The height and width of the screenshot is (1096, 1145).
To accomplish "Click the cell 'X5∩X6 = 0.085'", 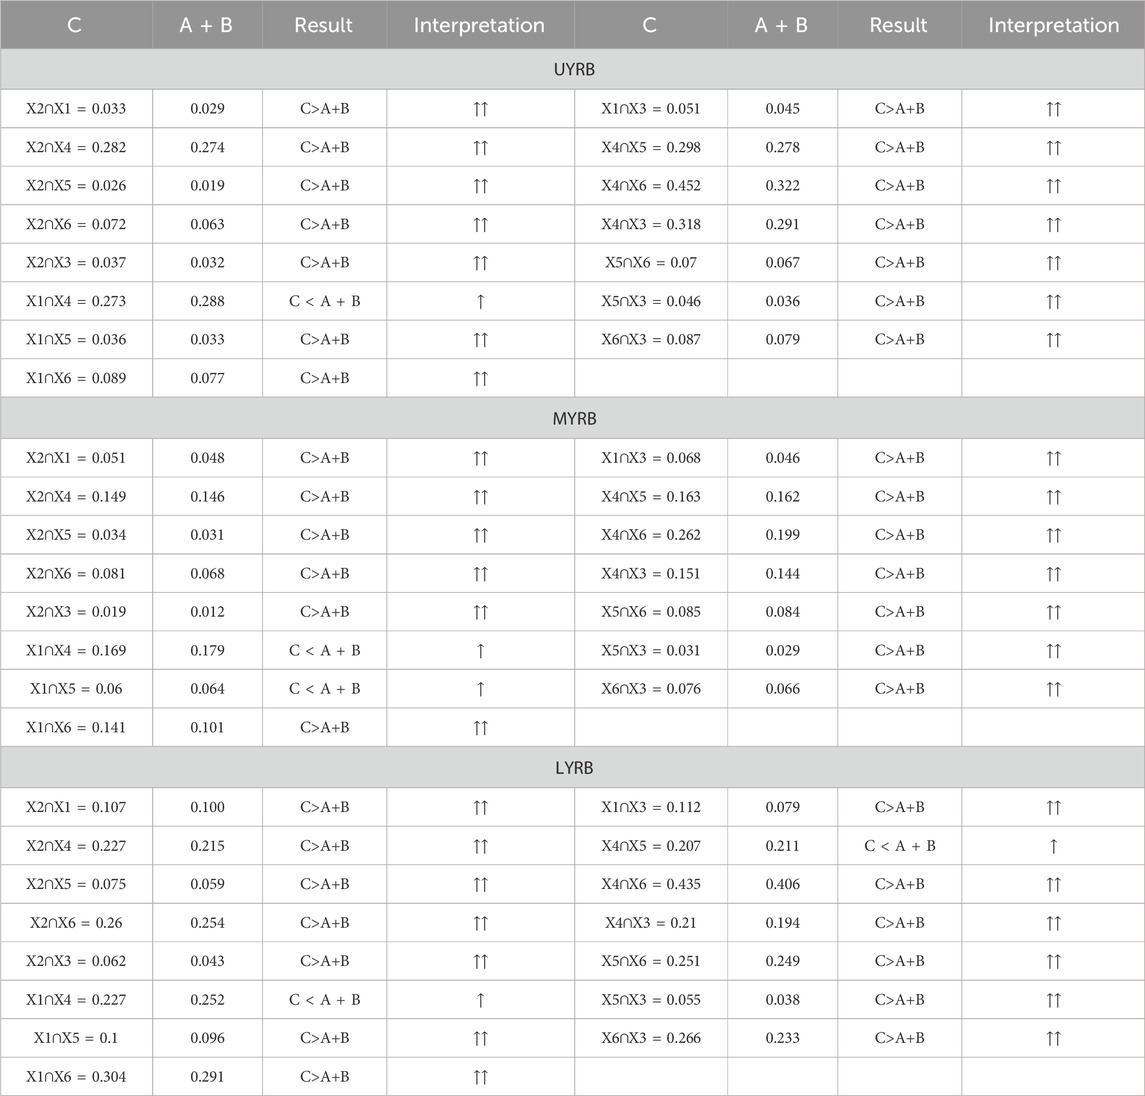I will (x=651, y=612).
